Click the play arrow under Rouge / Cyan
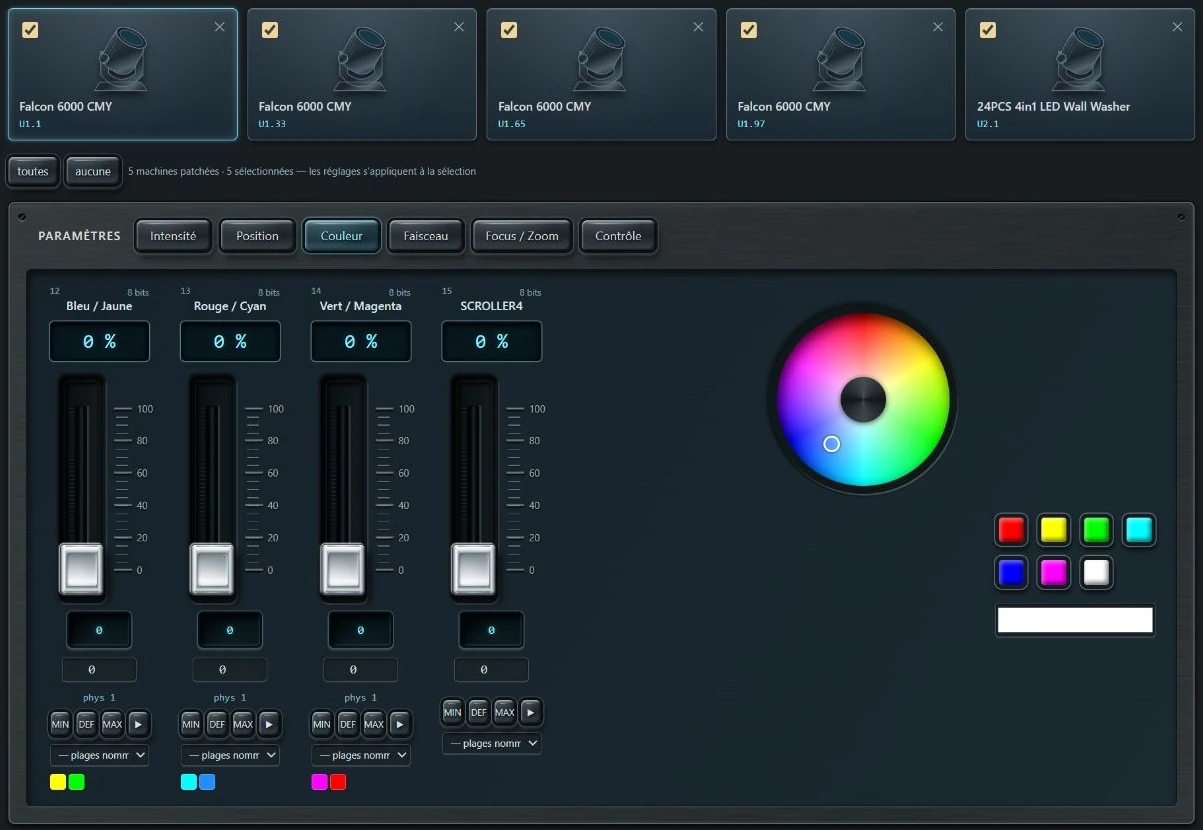 270,724
